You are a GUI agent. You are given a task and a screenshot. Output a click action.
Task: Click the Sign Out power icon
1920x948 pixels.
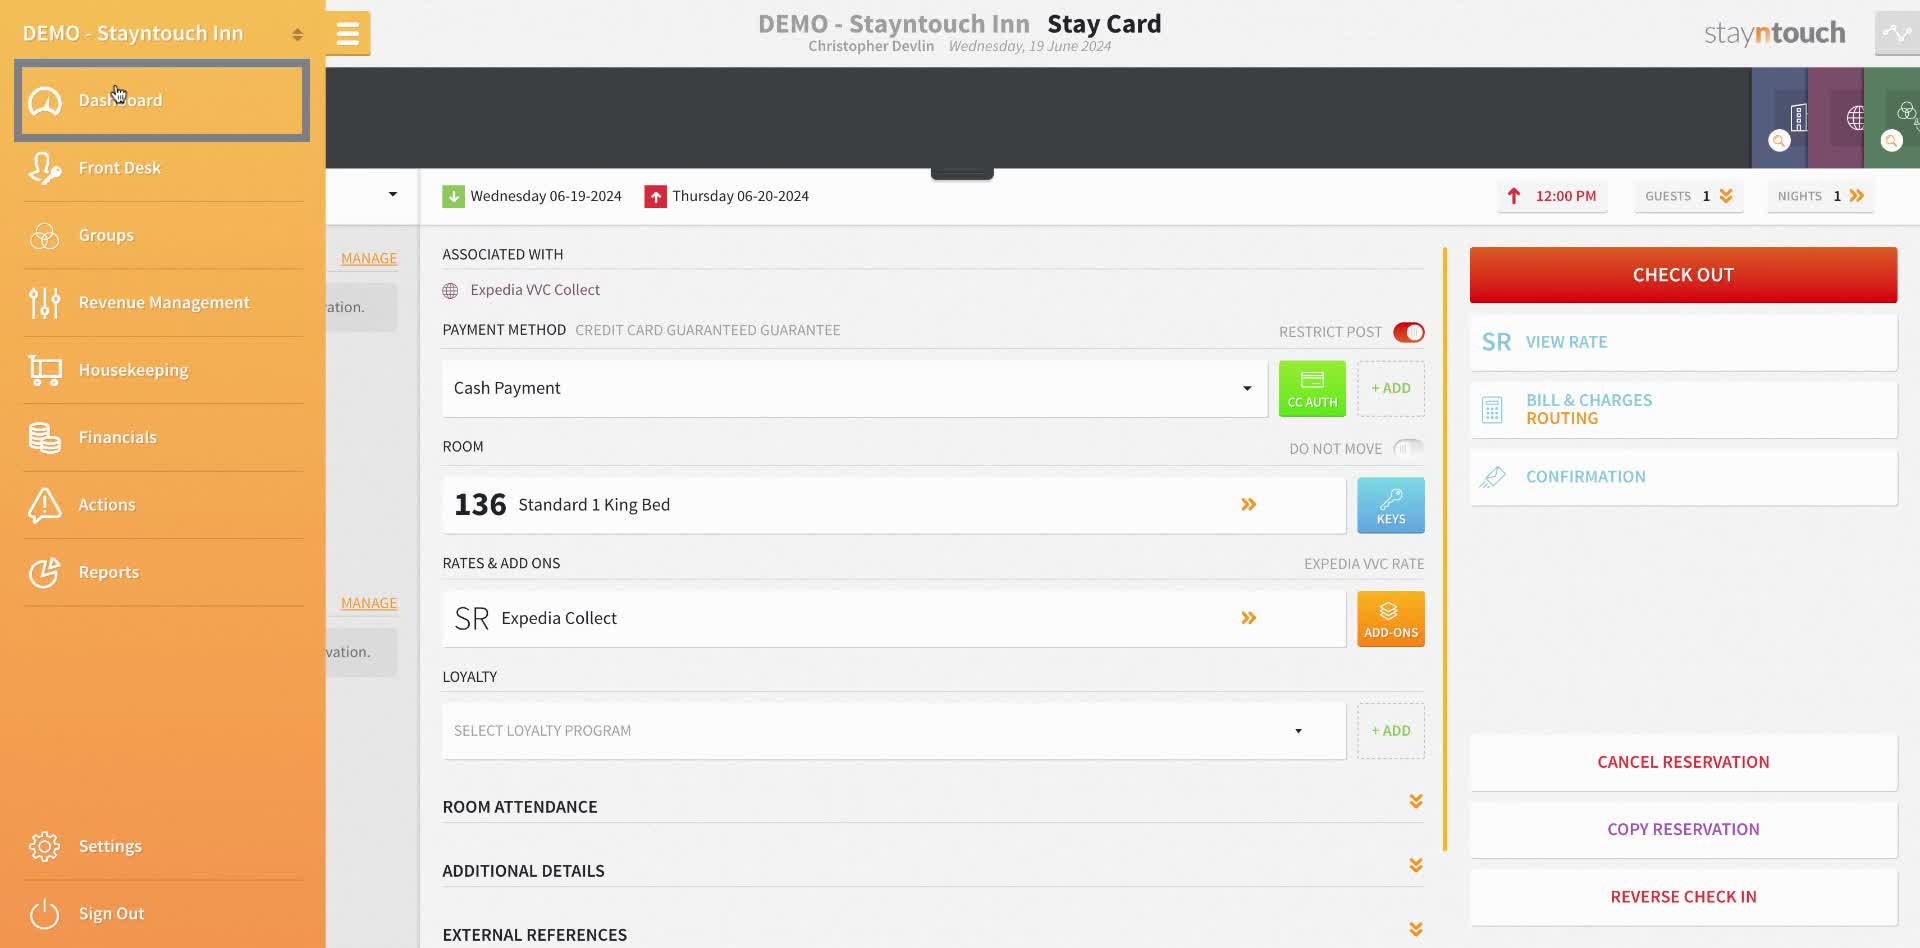(x=45, y=913)
